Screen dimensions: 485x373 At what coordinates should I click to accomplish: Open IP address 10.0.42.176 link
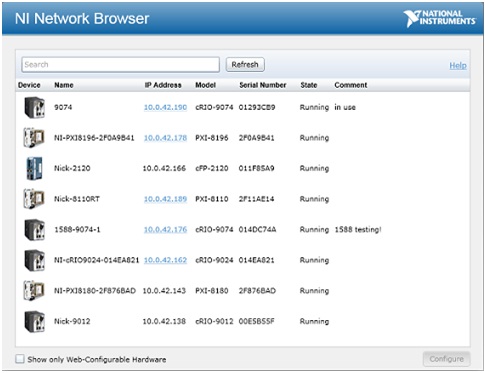165,229
